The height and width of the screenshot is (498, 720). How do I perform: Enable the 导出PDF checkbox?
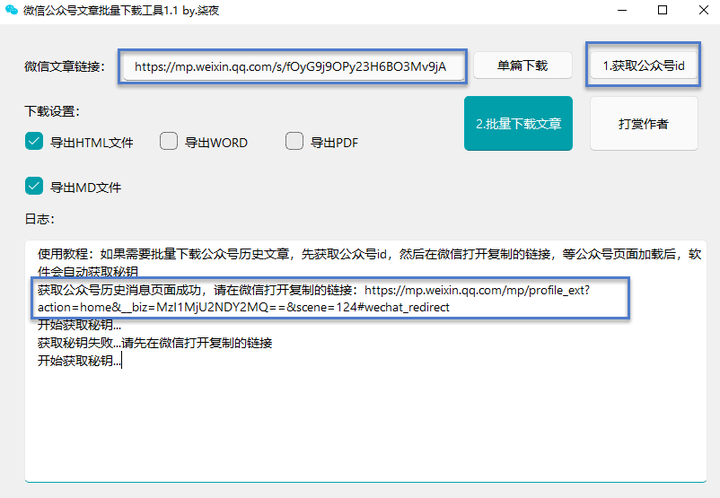click(294, 141)
